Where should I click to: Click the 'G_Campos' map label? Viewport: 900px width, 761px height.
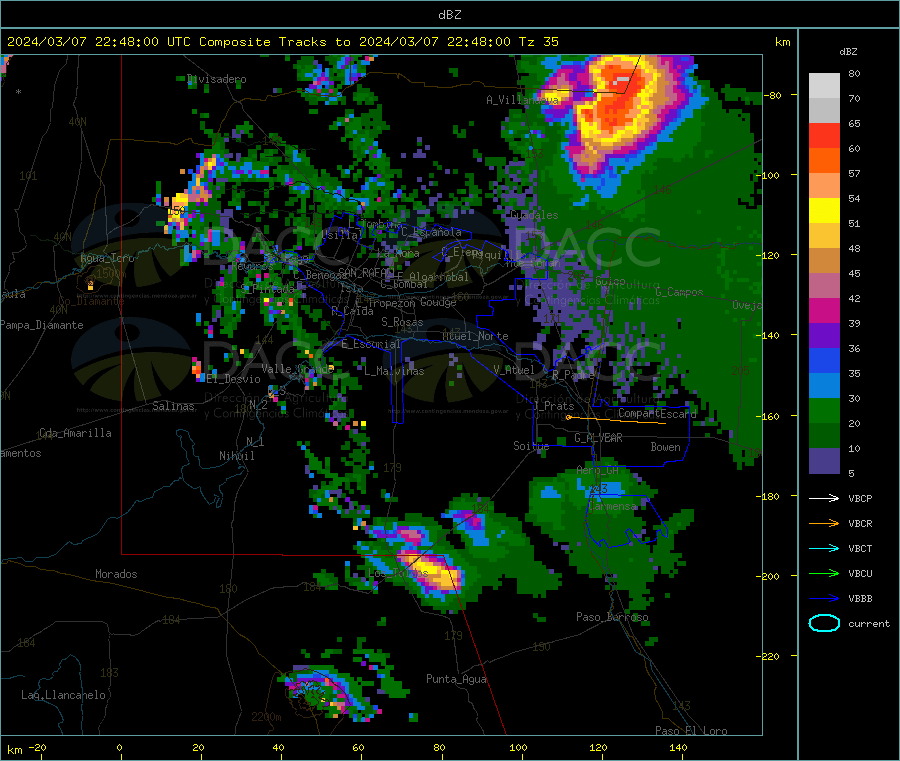click(679, 292)
